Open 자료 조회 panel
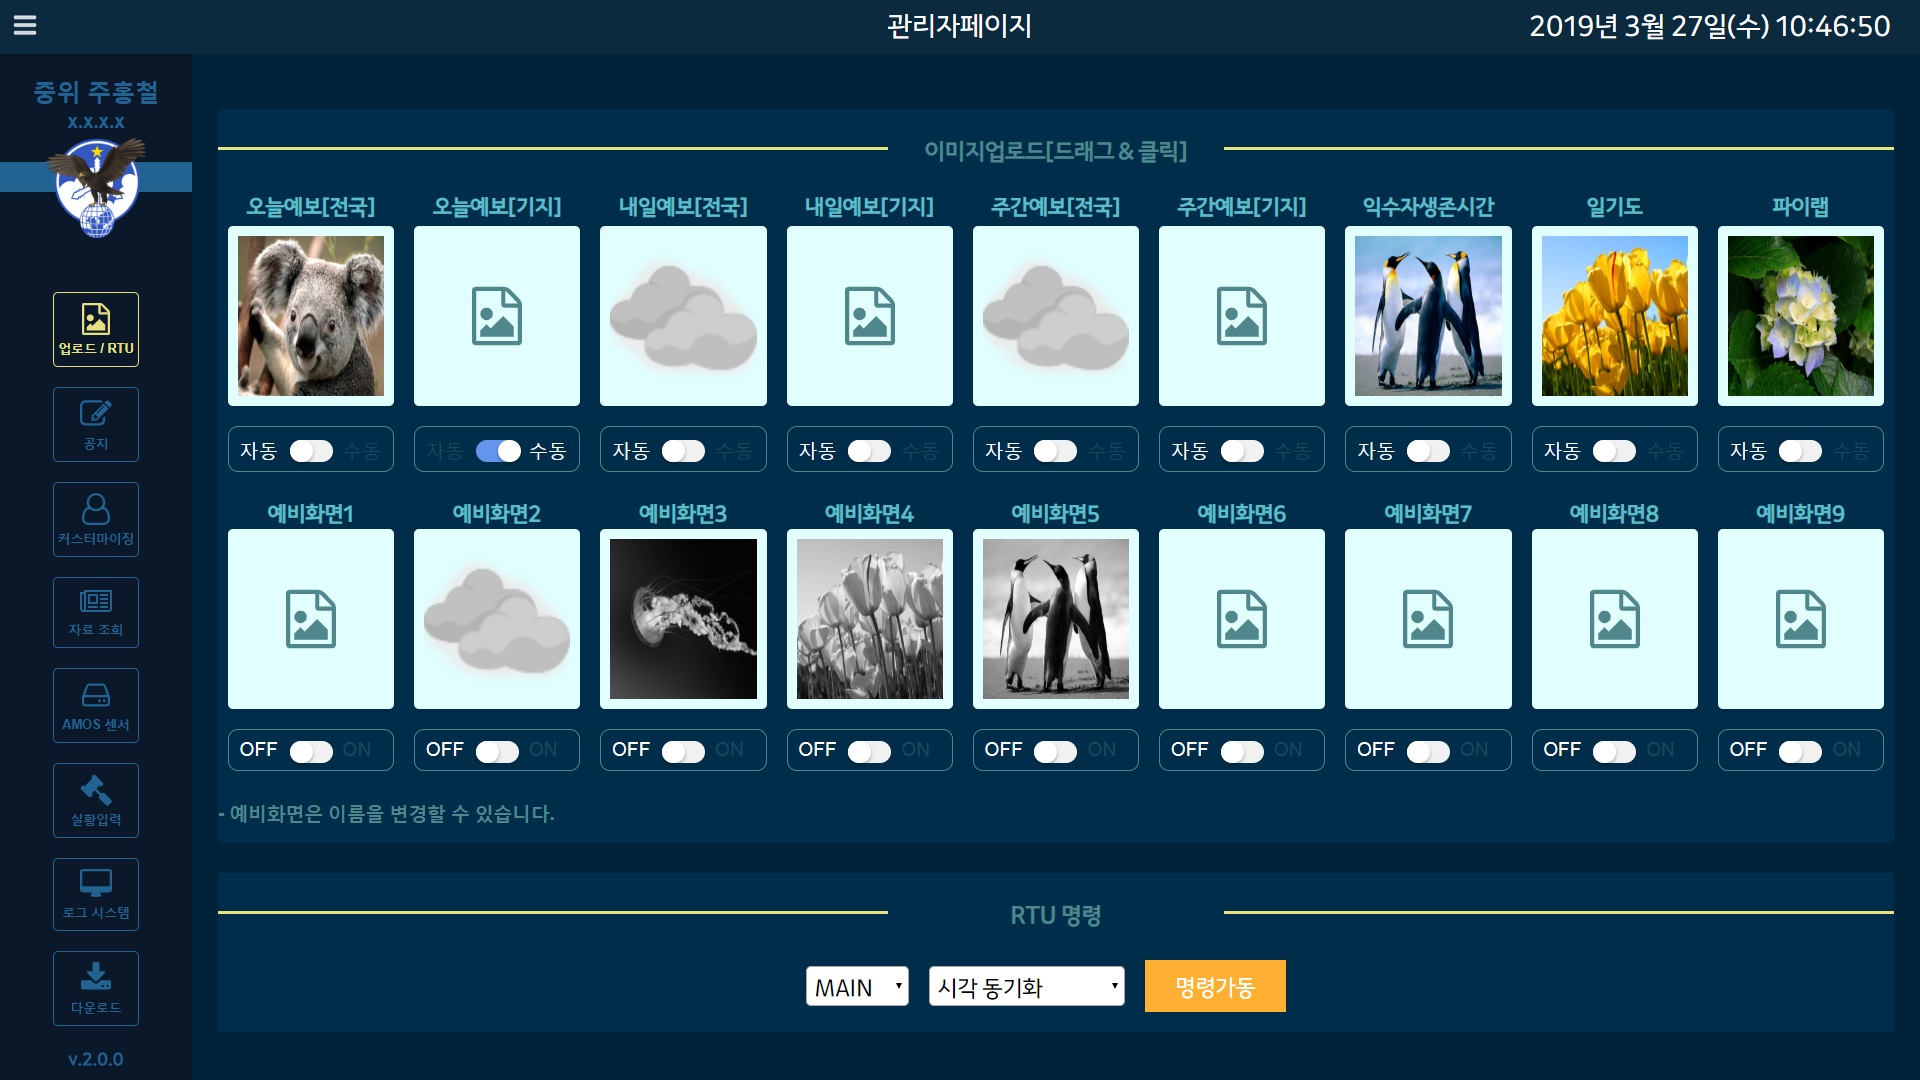The width and height of the screenshot is (1920, 1080). coord(95,612)
